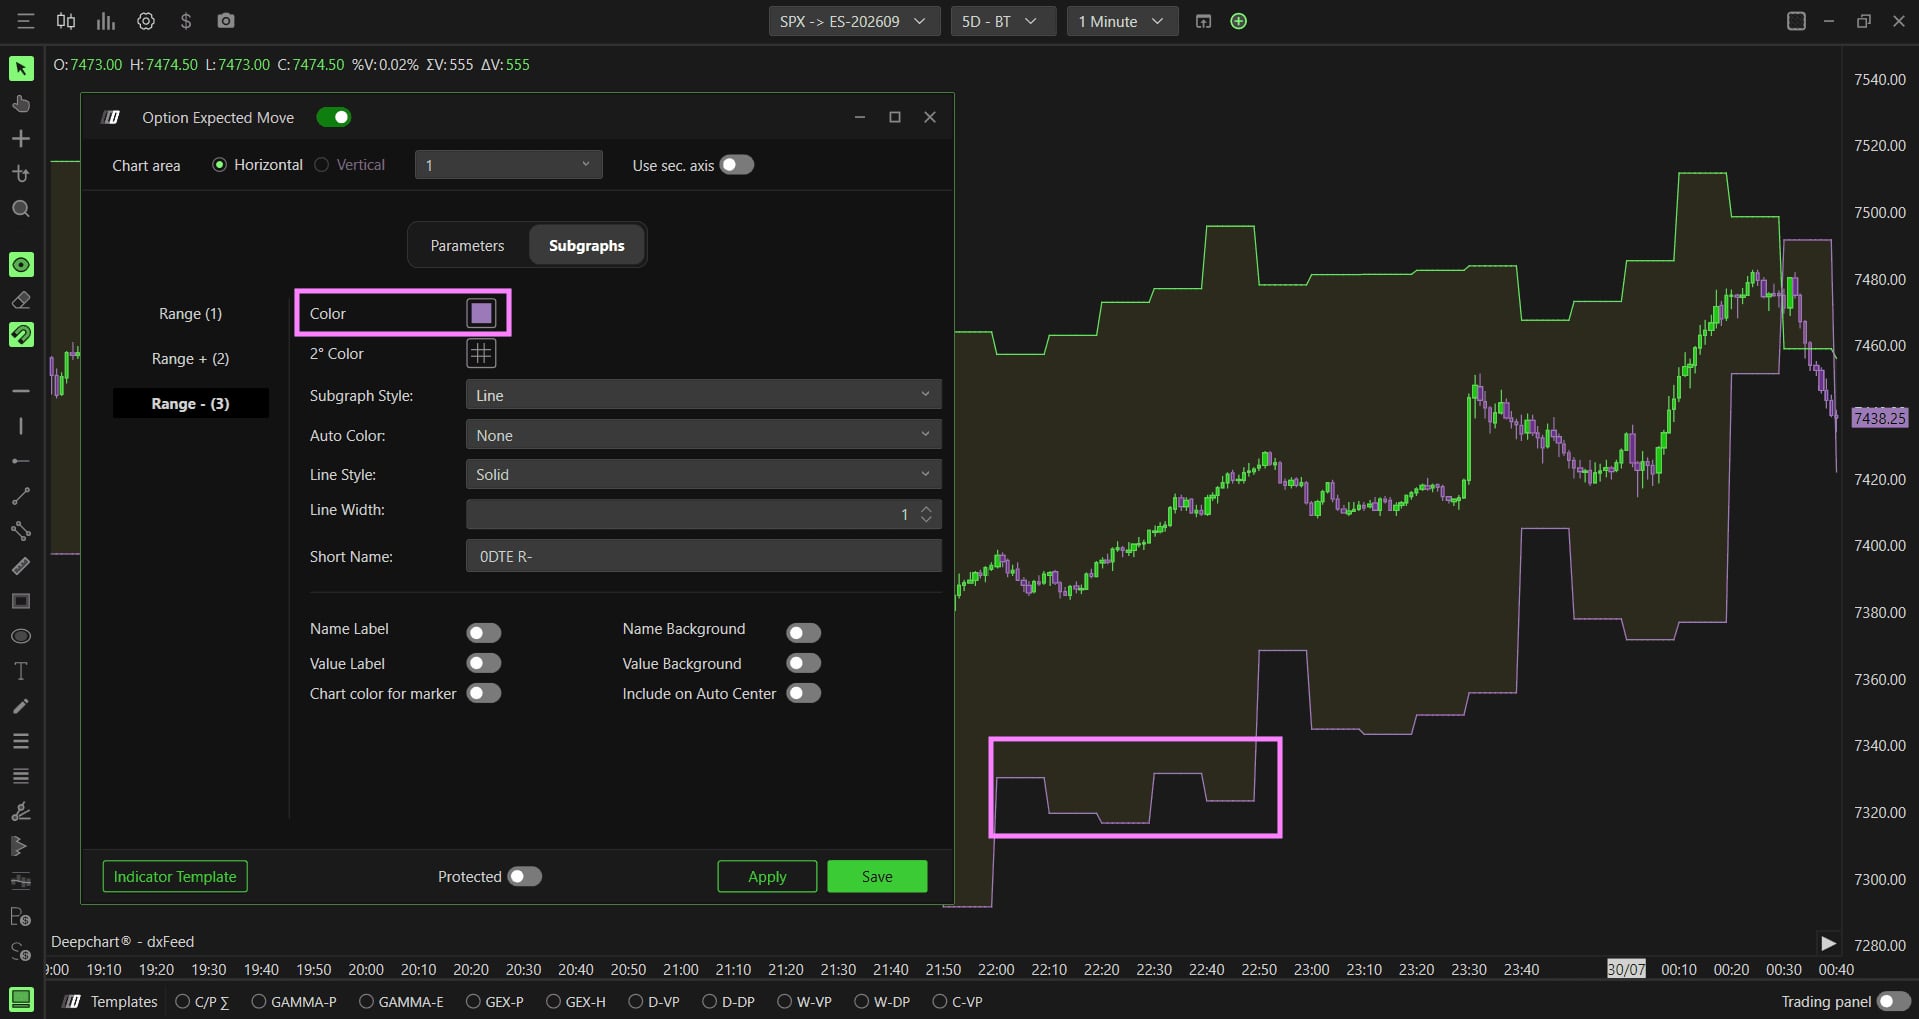Click the dollar sign trading icon
The width and height of the screenshot is (1919, 1019).
coord(186,21)
